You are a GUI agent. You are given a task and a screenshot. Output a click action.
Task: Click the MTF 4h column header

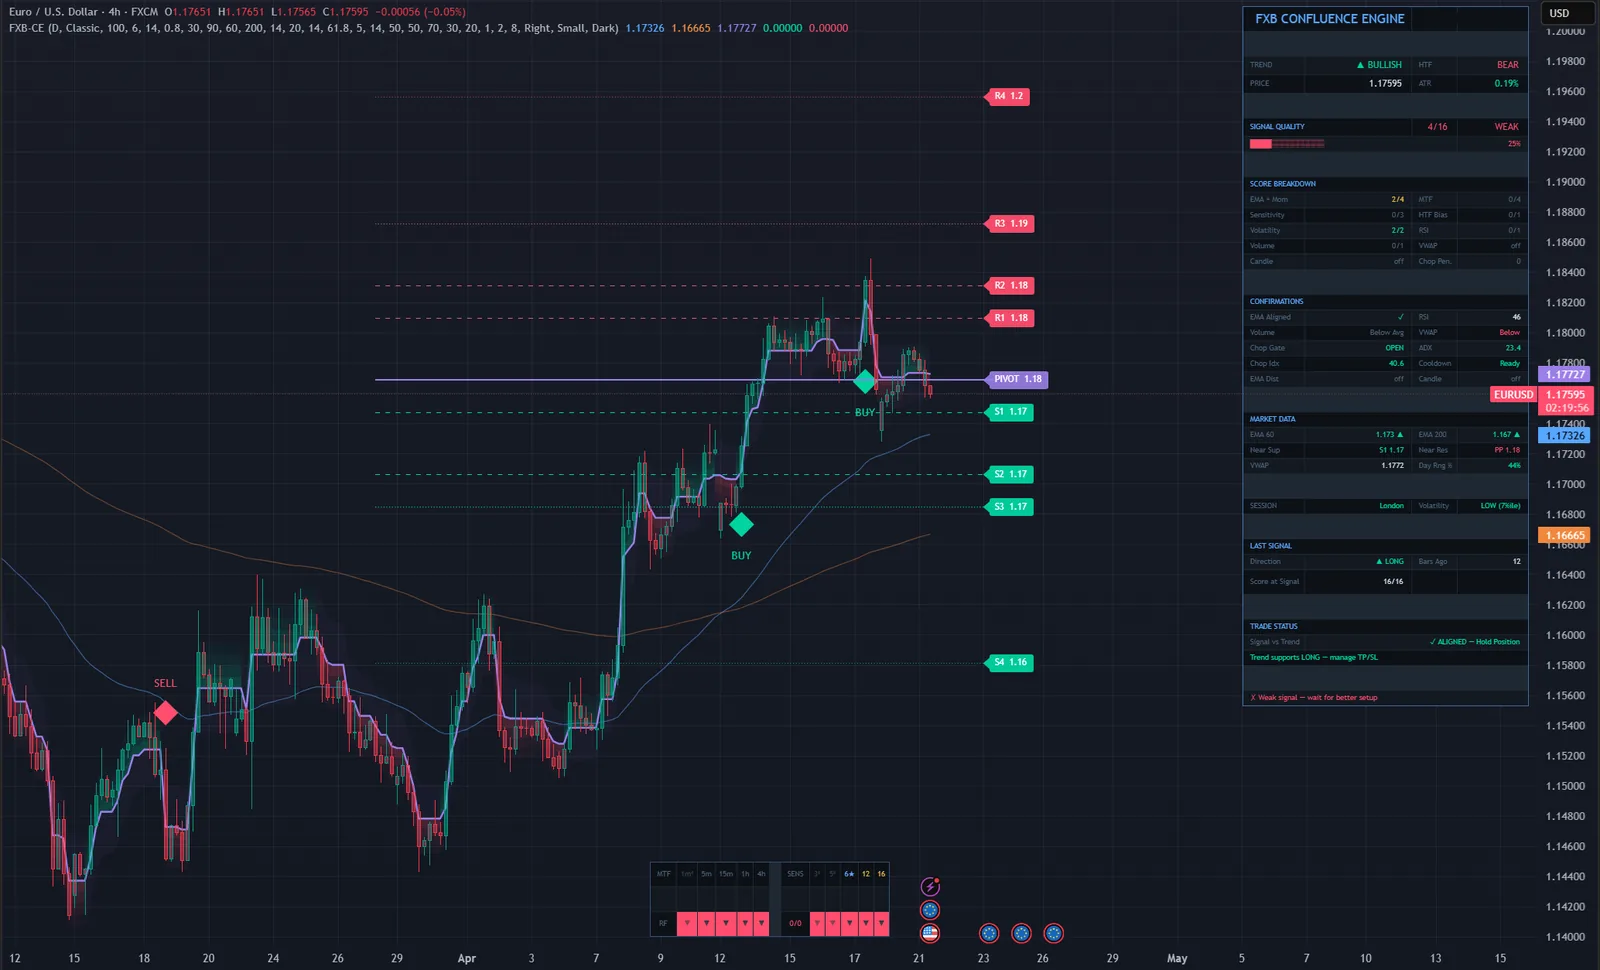pyautogui.click(x=761, y=874)
